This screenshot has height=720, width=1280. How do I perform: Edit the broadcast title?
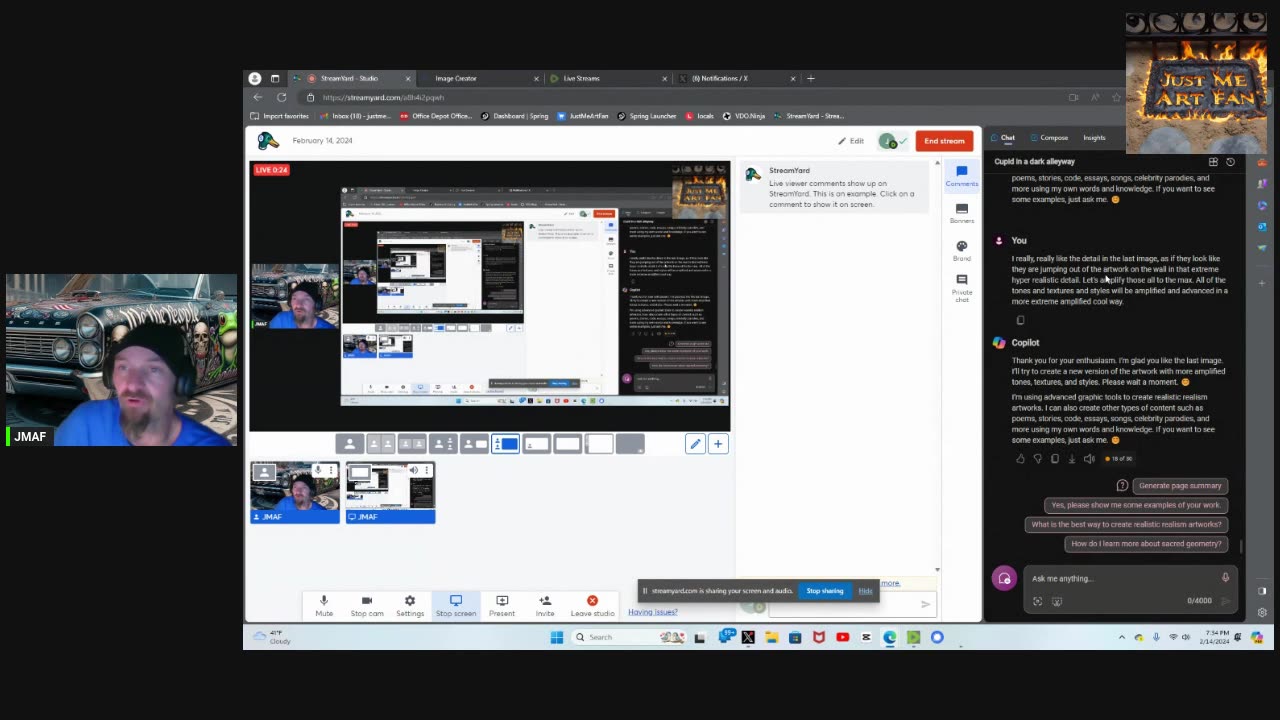click(x=851, y=141)
